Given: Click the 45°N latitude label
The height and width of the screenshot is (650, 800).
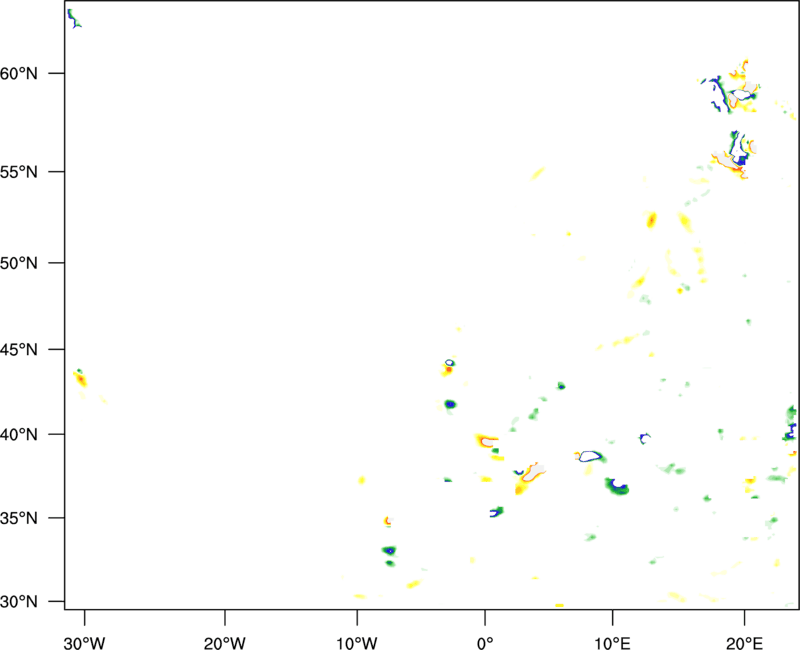Looking at the screenshot, I should pos(19,350).
